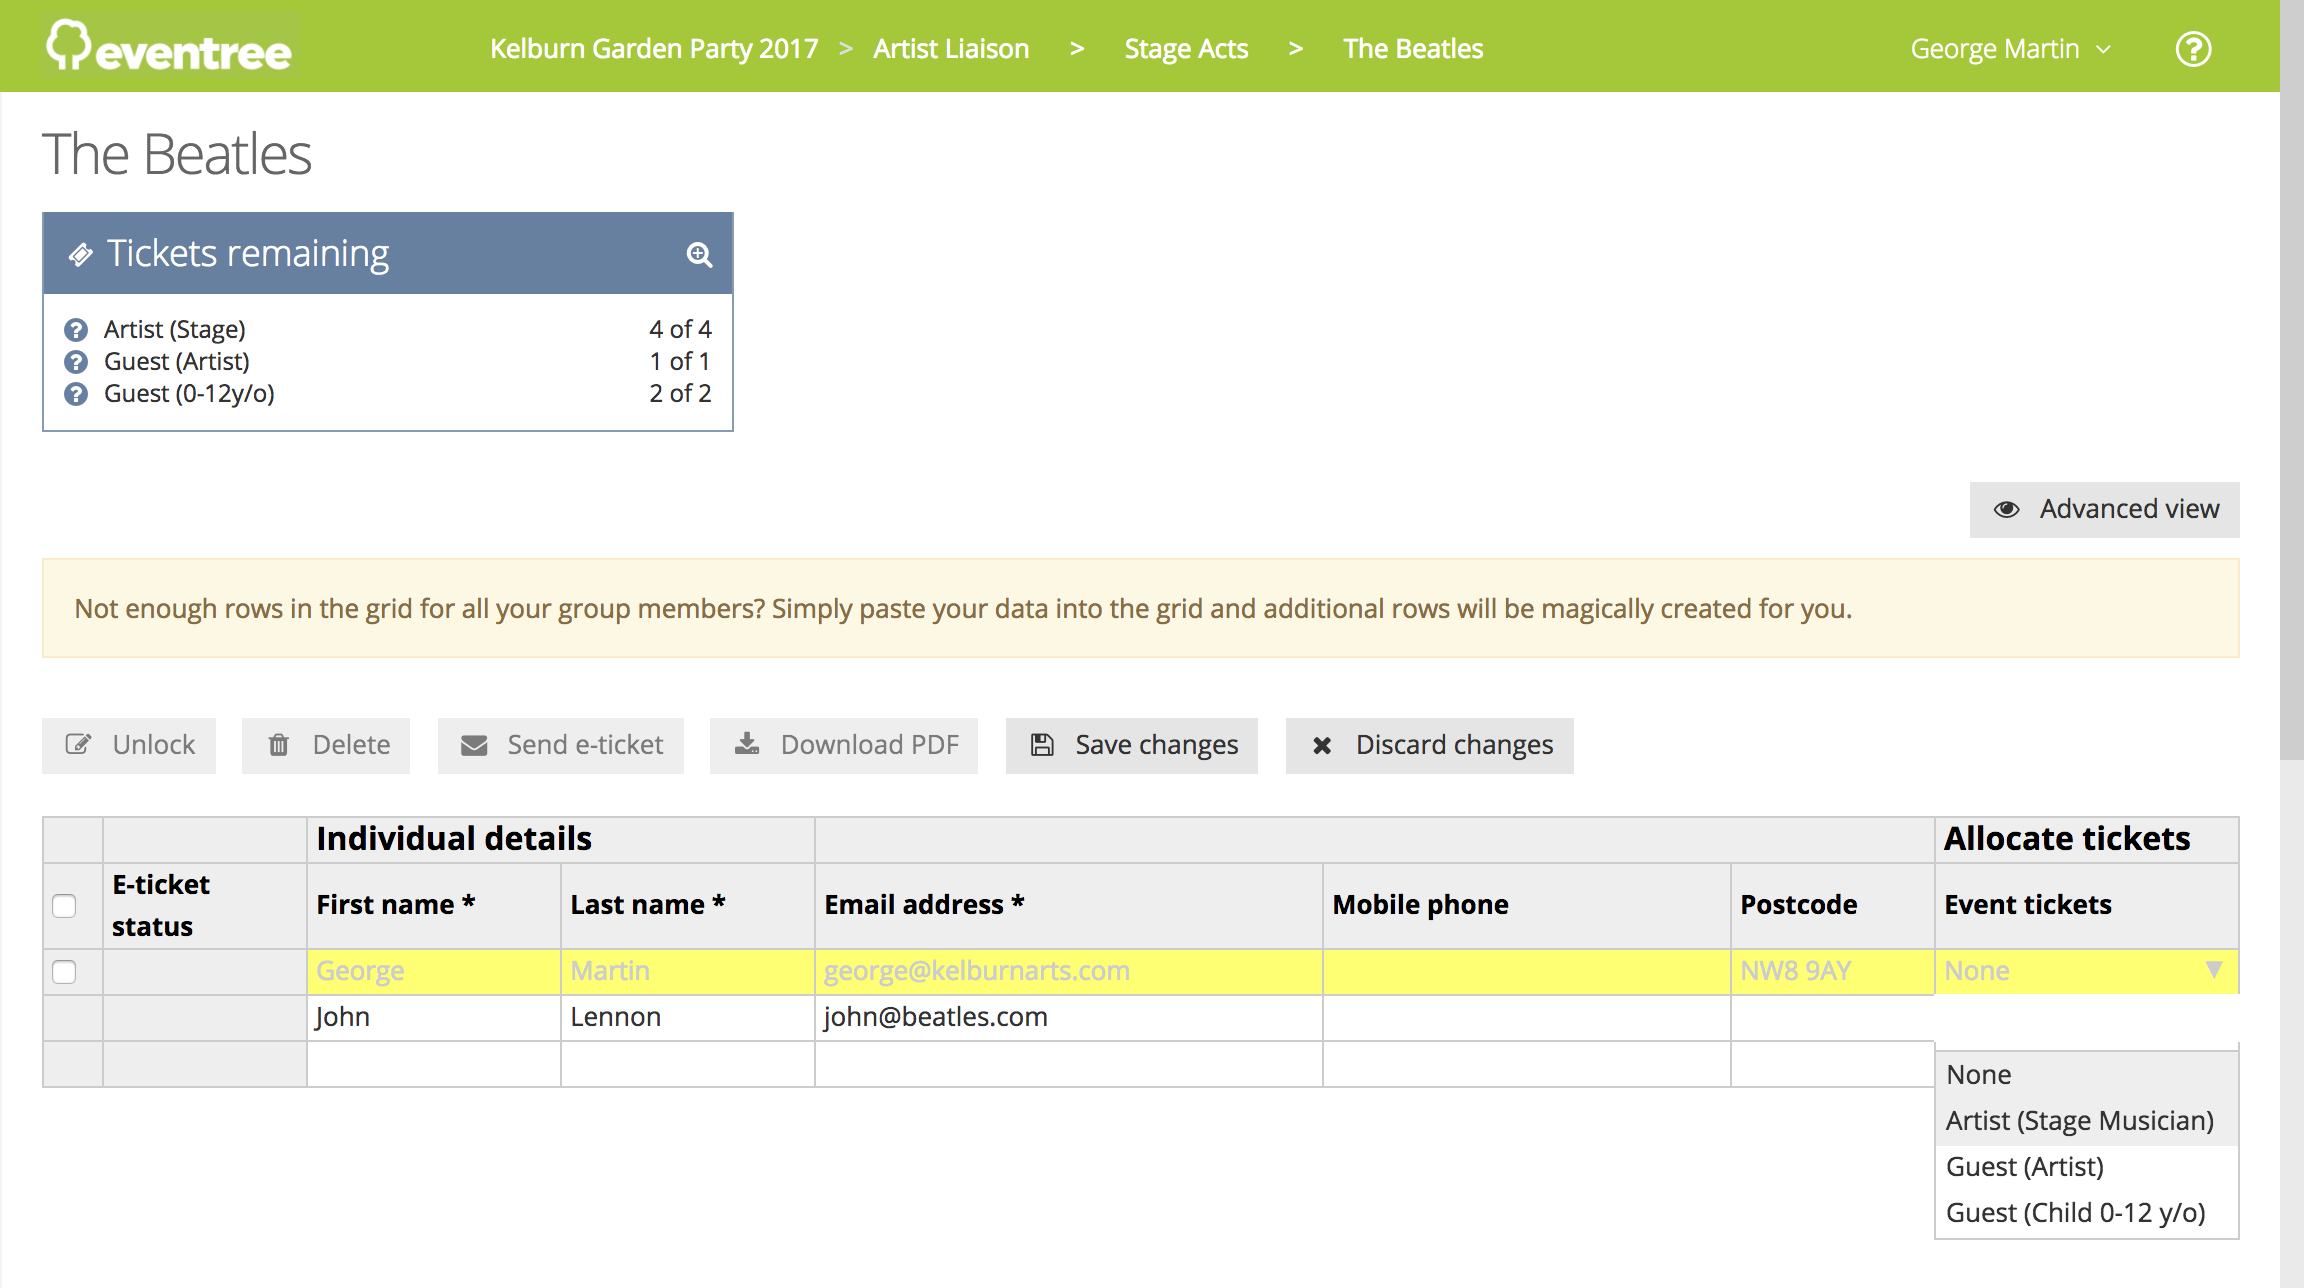Click the vertical page scrollbar
Viewport: 2304px width, 1288px height.
pyautogui.click(x=2291, y=380)
